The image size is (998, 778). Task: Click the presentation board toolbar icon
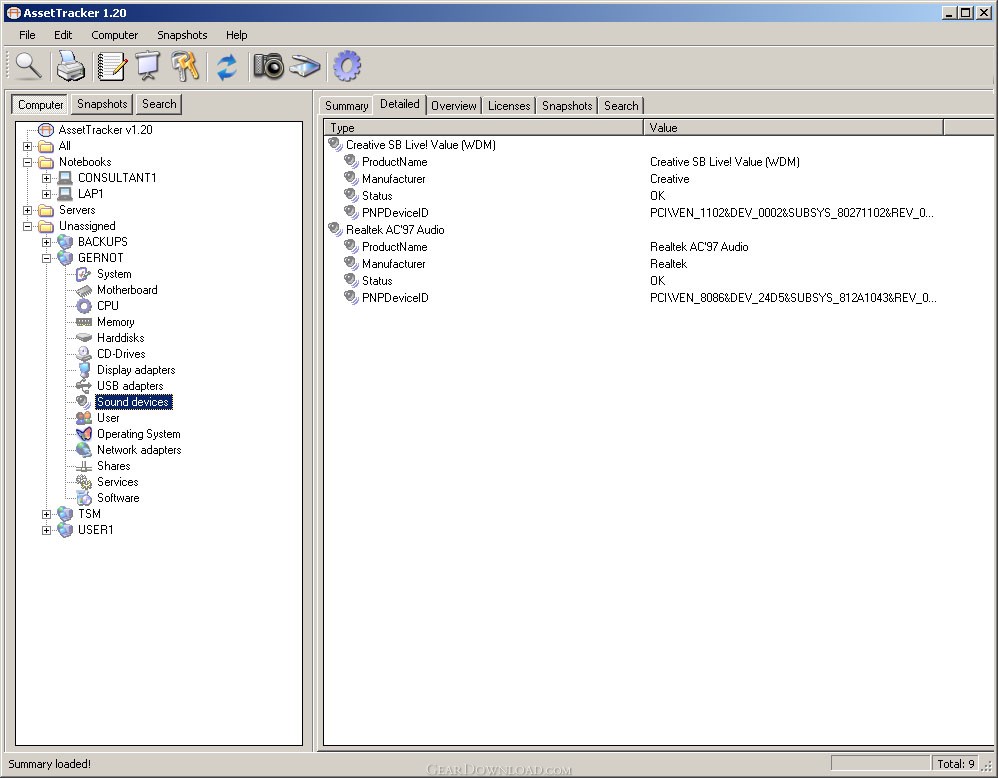(148, 67)
